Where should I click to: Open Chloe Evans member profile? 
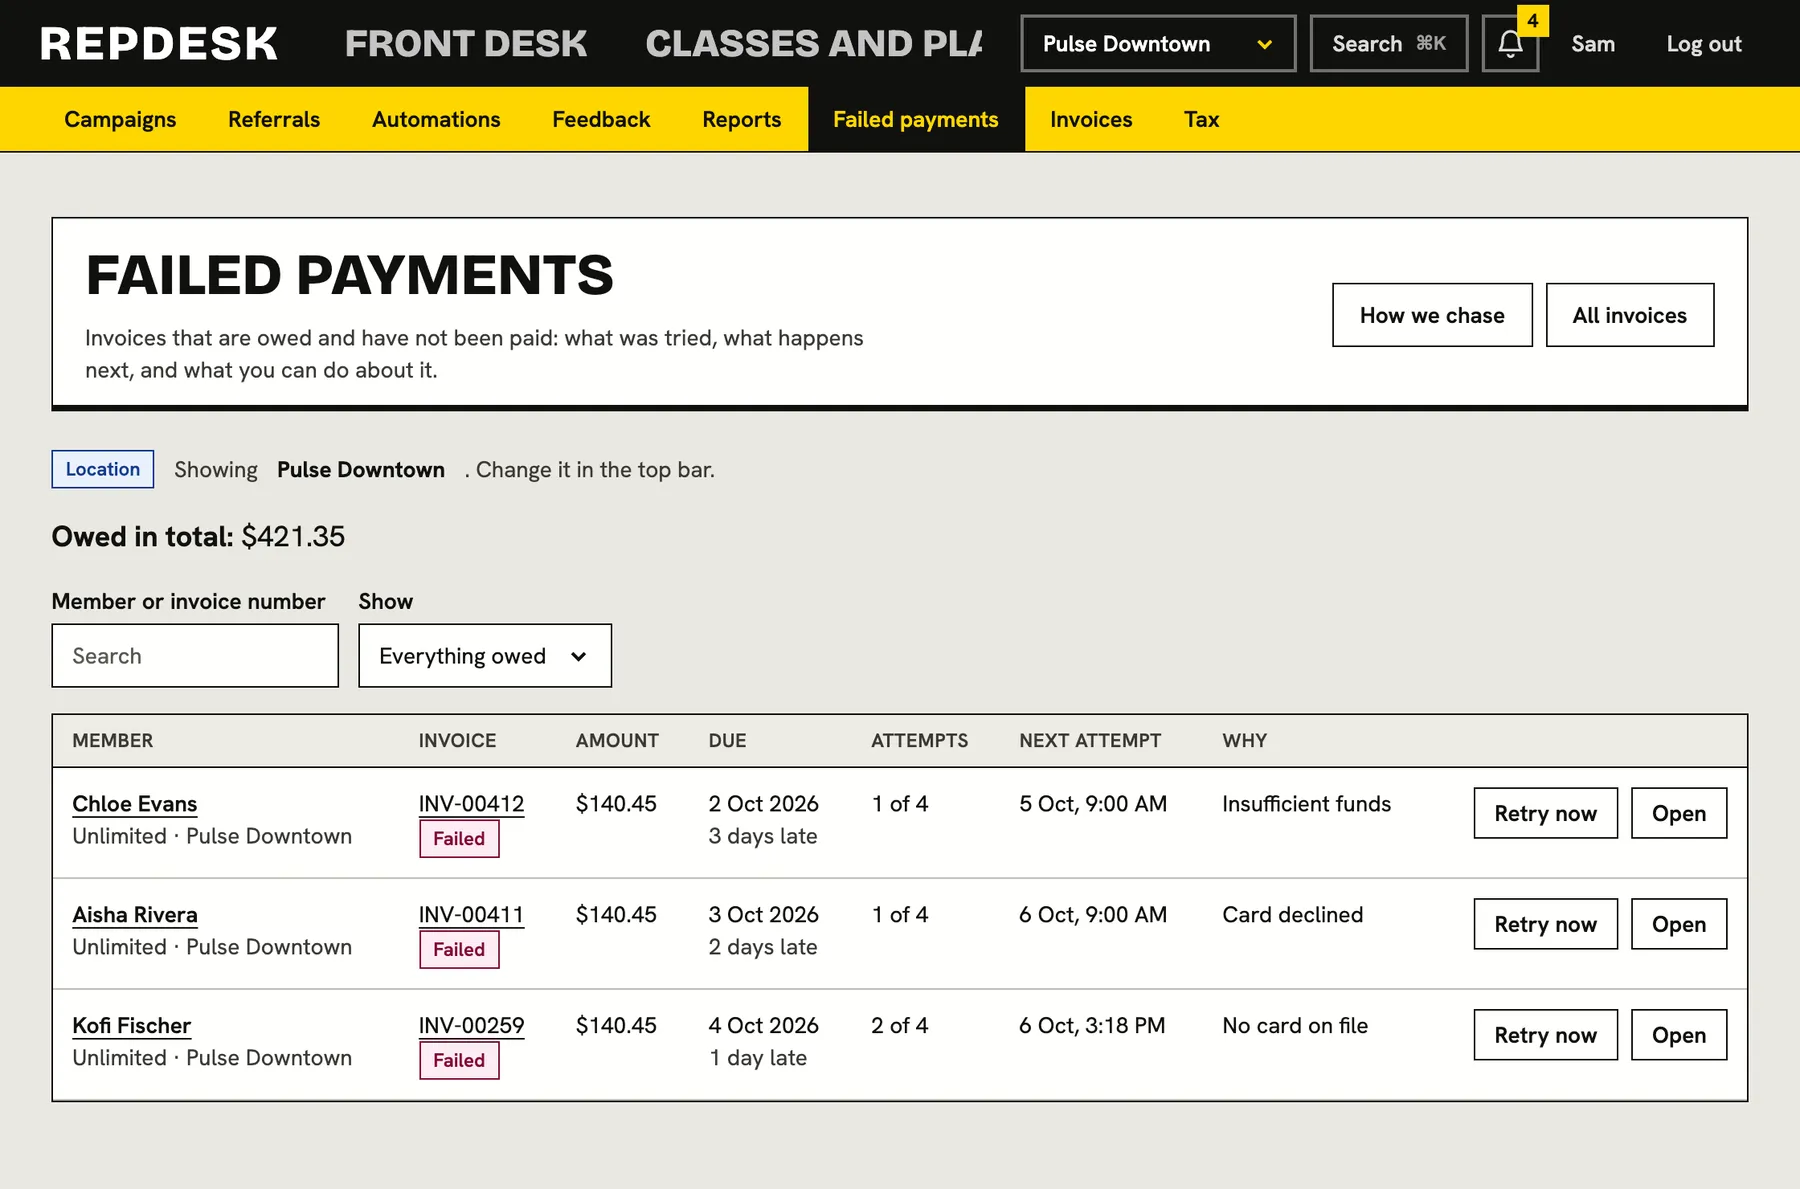tap(135, 804)
